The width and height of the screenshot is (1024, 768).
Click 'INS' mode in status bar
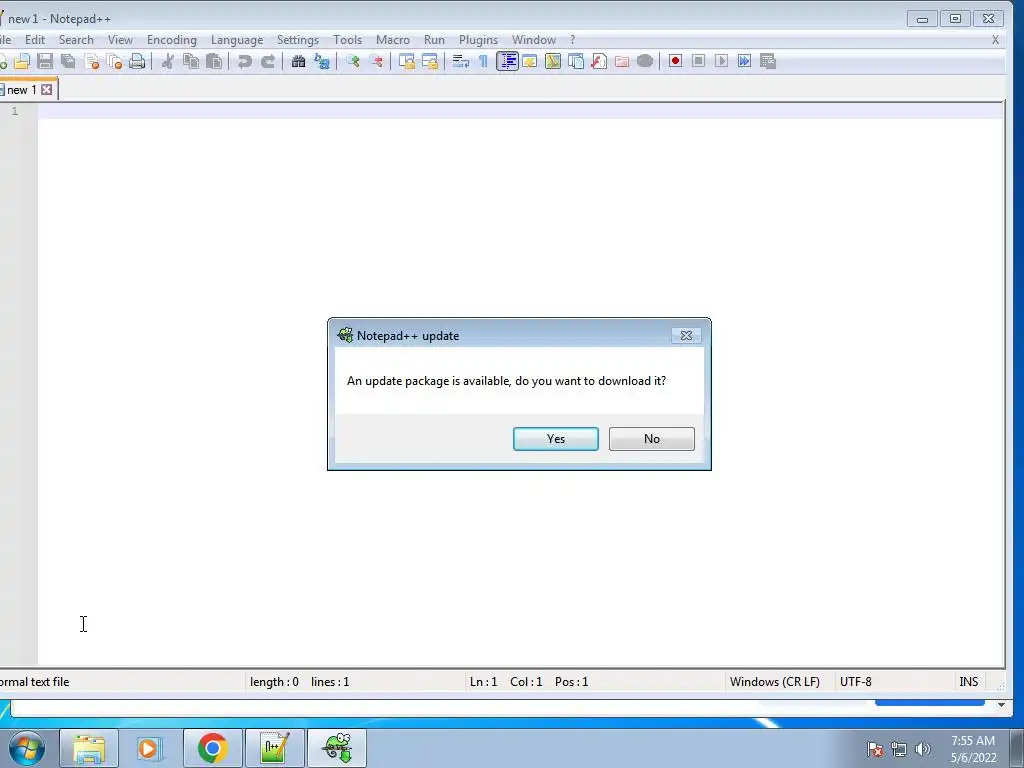(x=968, y=682)
